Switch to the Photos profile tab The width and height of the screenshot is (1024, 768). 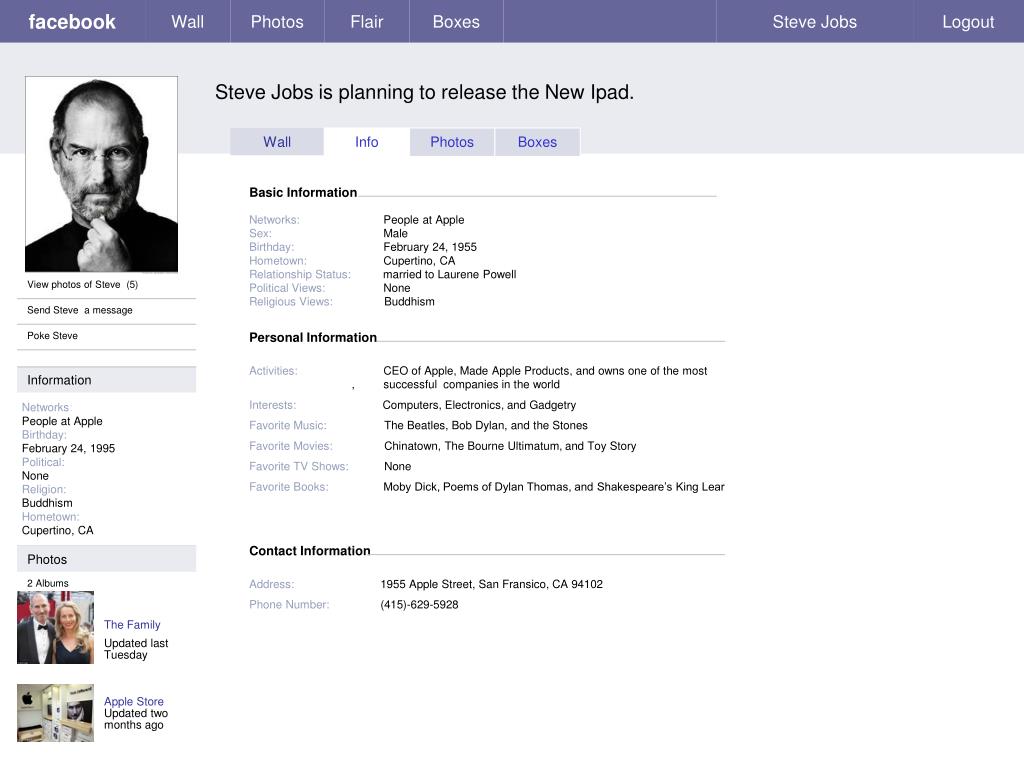(451, 142)
